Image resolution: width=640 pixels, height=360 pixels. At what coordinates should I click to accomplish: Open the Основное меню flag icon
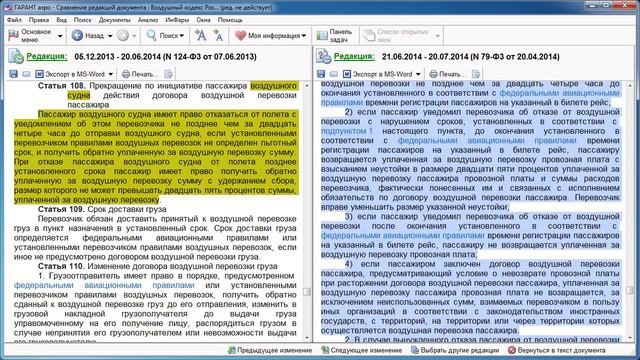pos(13,36)
